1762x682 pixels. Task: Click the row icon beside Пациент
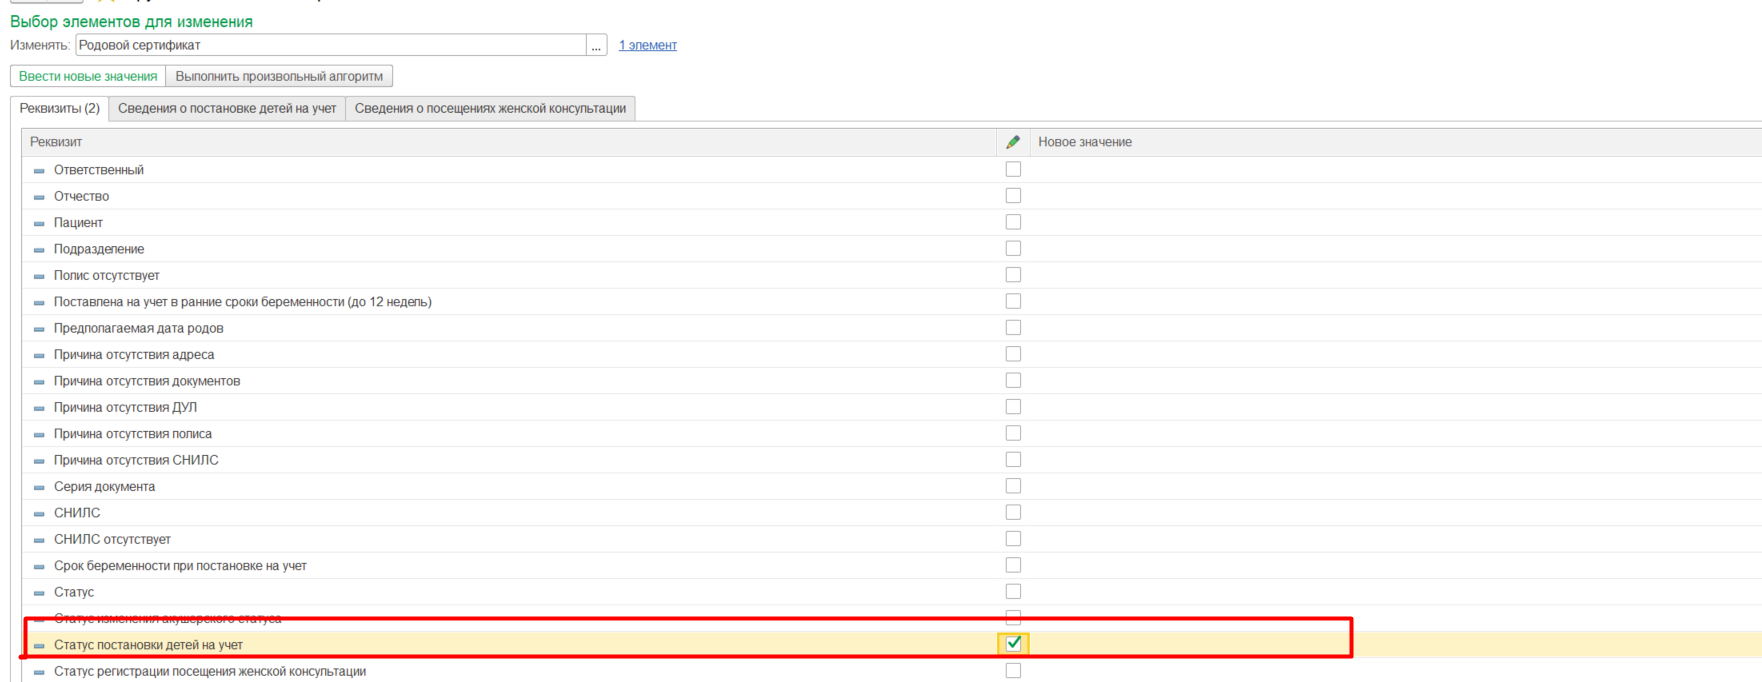(x=39, y=224)
